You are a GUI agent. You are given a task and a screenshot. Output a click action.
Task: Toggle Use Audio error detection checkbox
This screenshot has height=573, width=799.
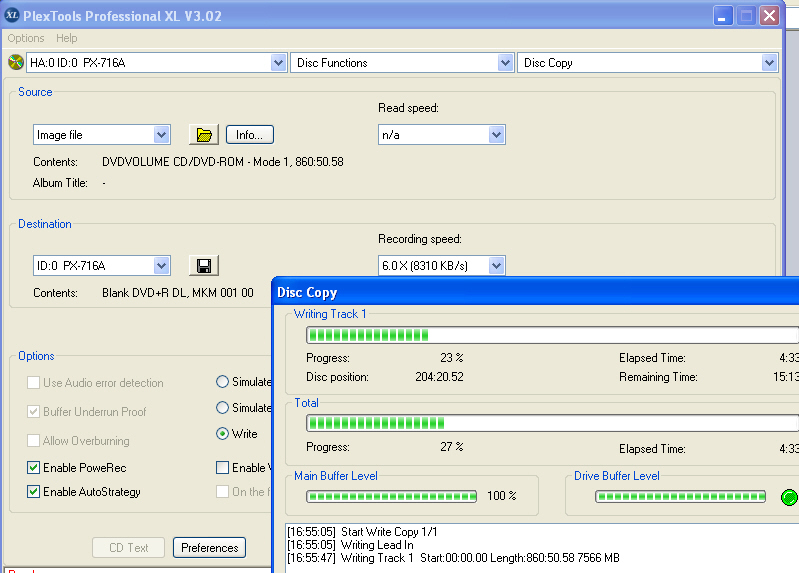pyautogui.click(x=34, y=382)
